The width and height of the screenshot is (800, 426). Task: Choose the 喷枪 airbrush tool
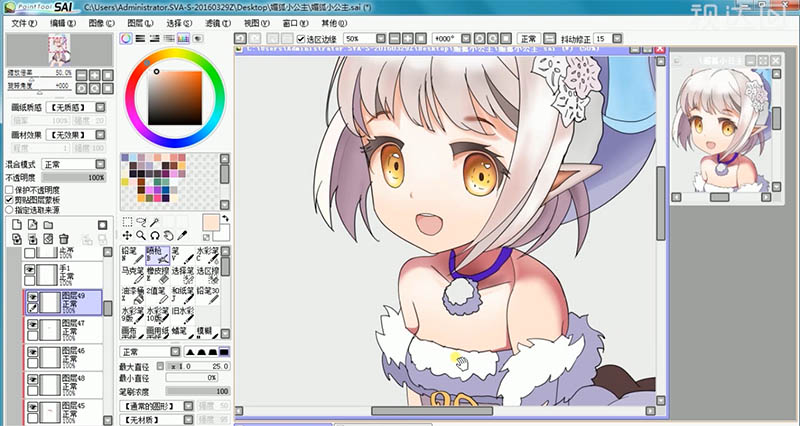click(x=158, y=255)
